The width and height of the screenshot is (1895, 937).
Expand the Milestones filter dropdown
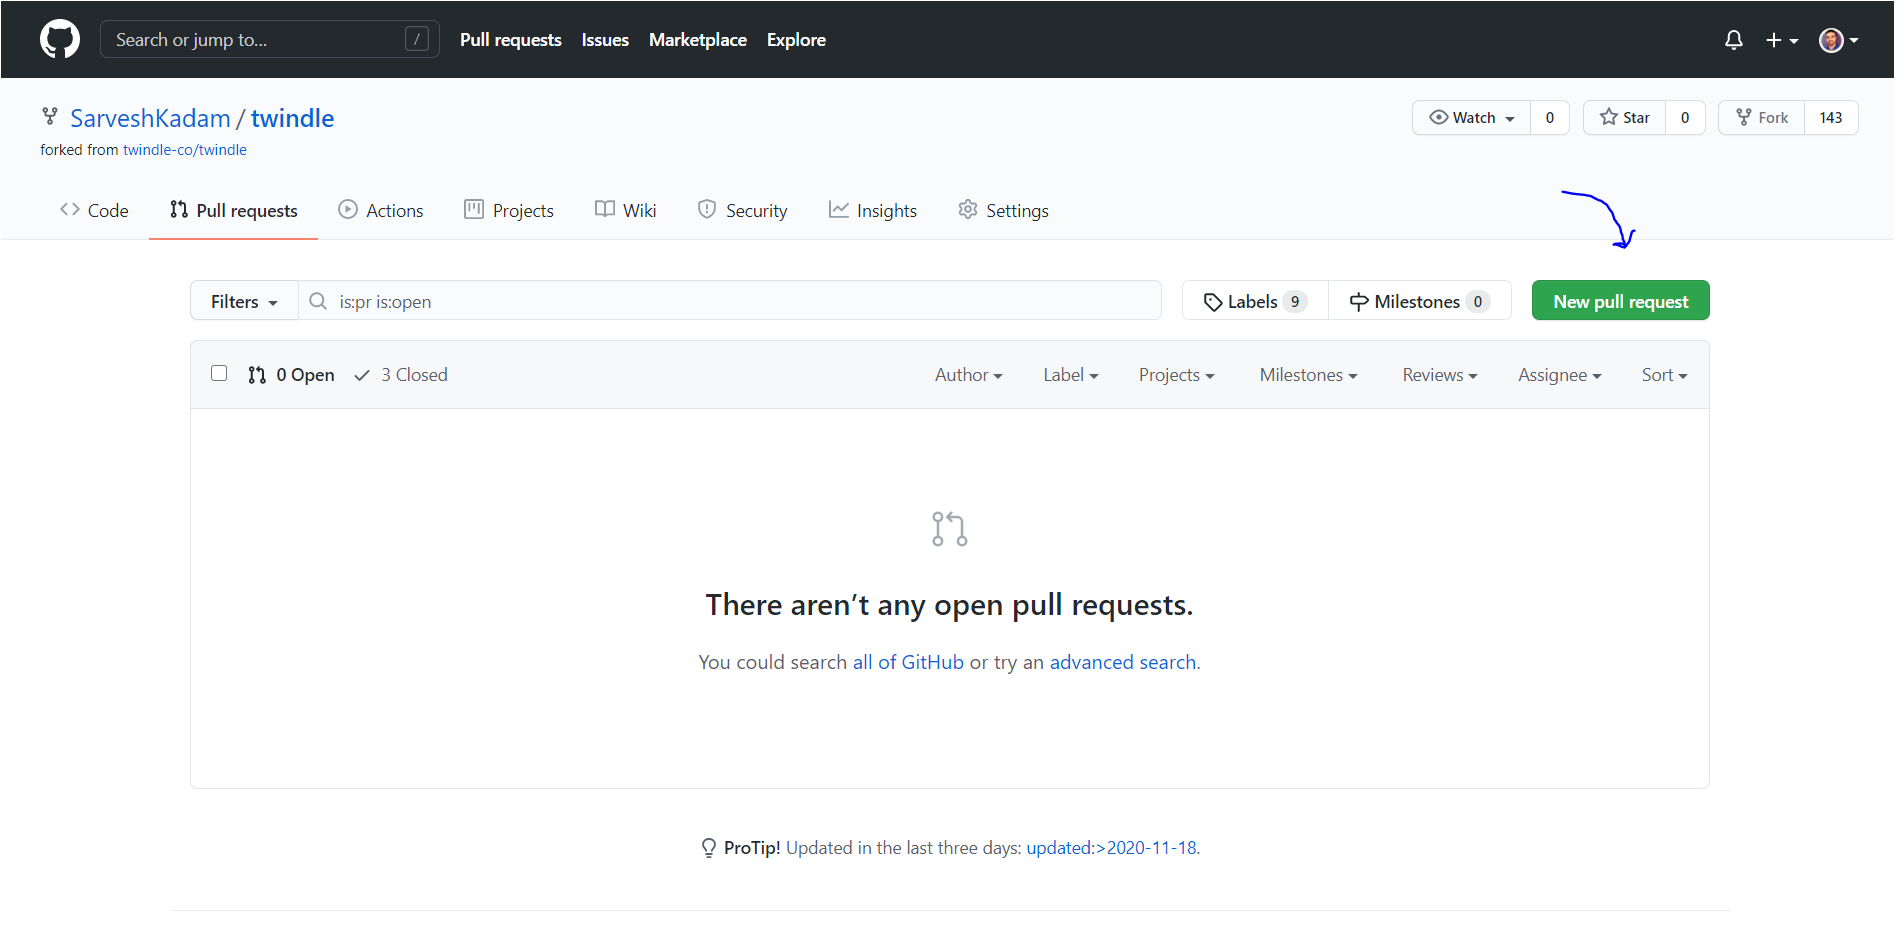click(1308, 375)
